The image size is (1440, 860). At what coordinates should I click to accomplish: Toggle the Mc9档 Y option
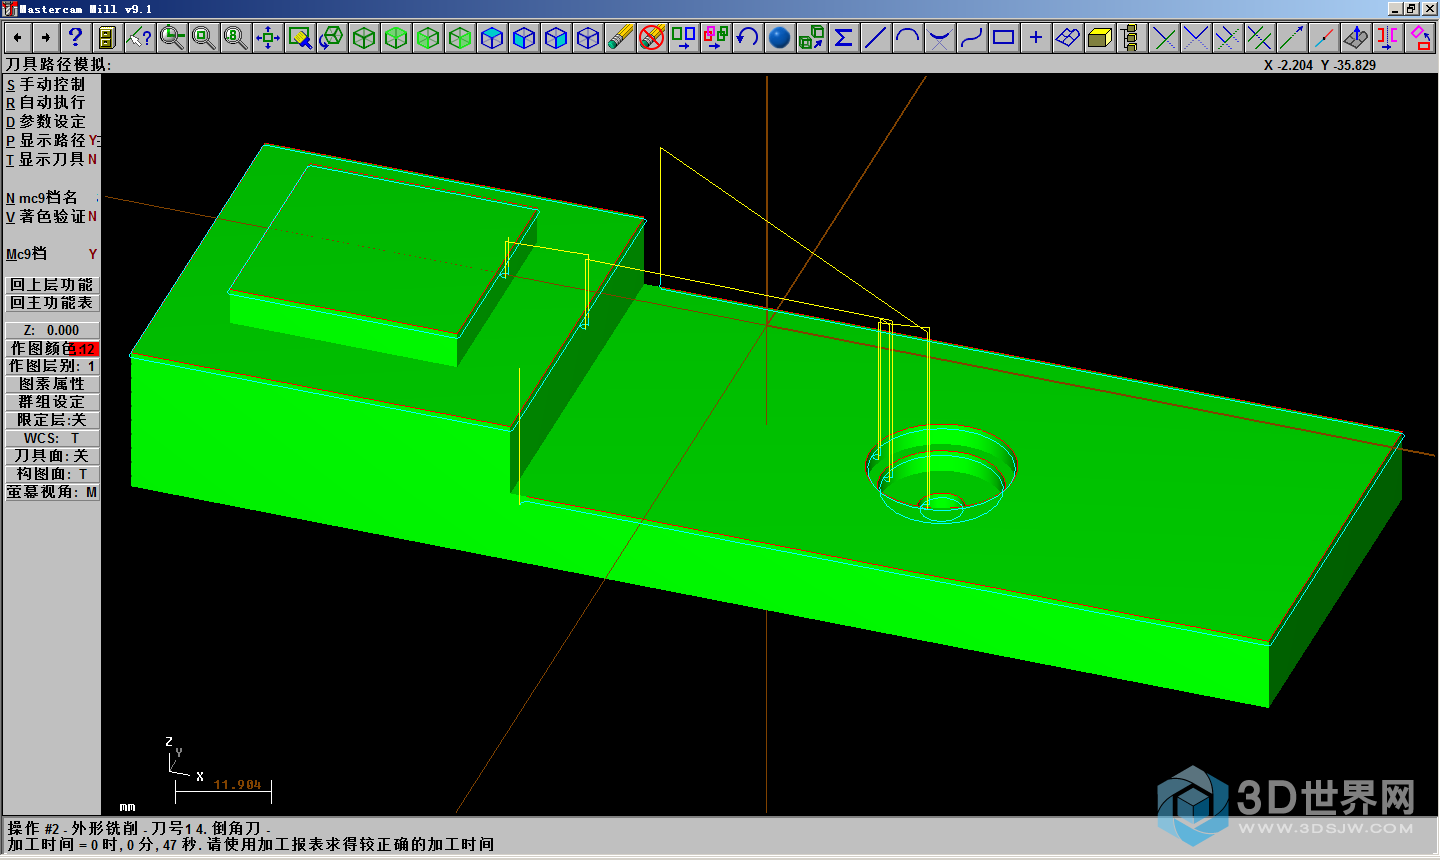(52, 254)
